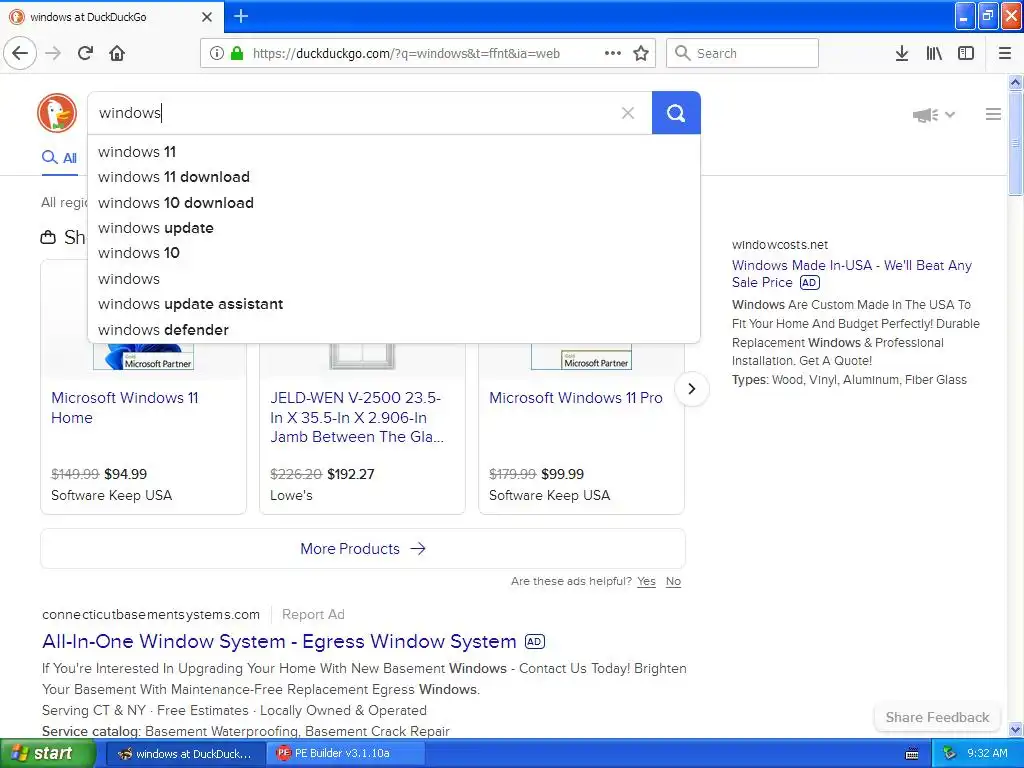Click the Firefox Search box
The image size is (1024, 768).
(742, 53)
